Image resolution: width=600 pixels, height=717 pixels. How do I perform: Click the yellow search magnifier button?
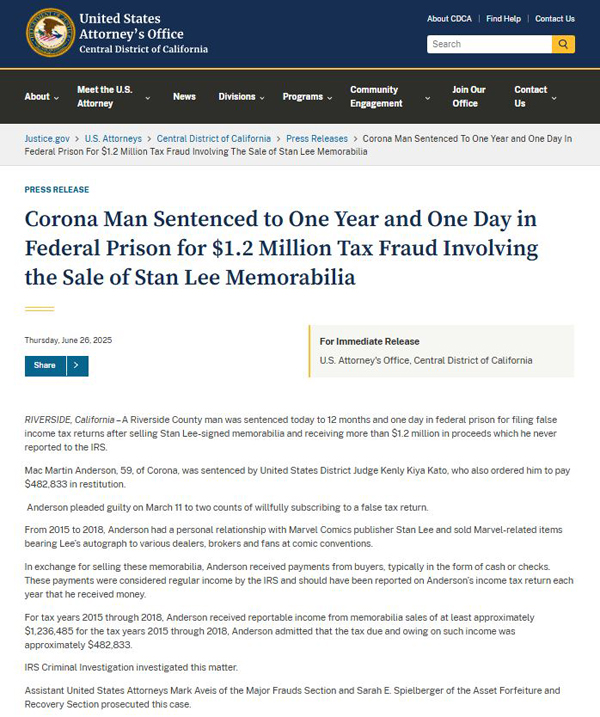pos(563,44)
